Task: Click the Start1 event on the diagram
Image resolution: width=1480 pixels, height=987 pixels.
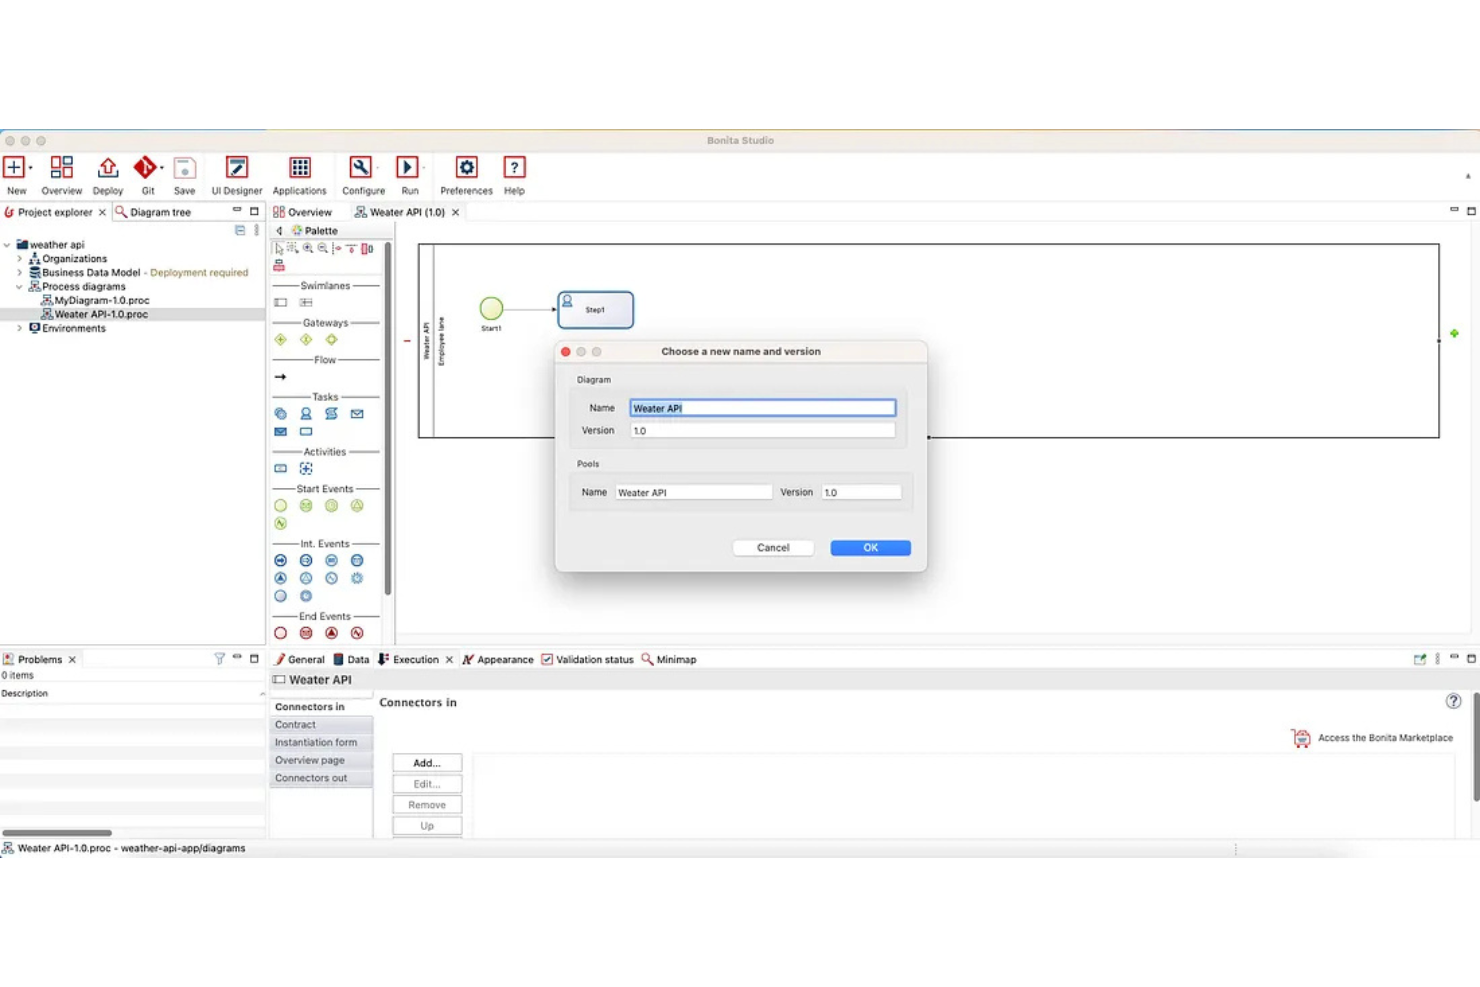Action: click(491, 308)
